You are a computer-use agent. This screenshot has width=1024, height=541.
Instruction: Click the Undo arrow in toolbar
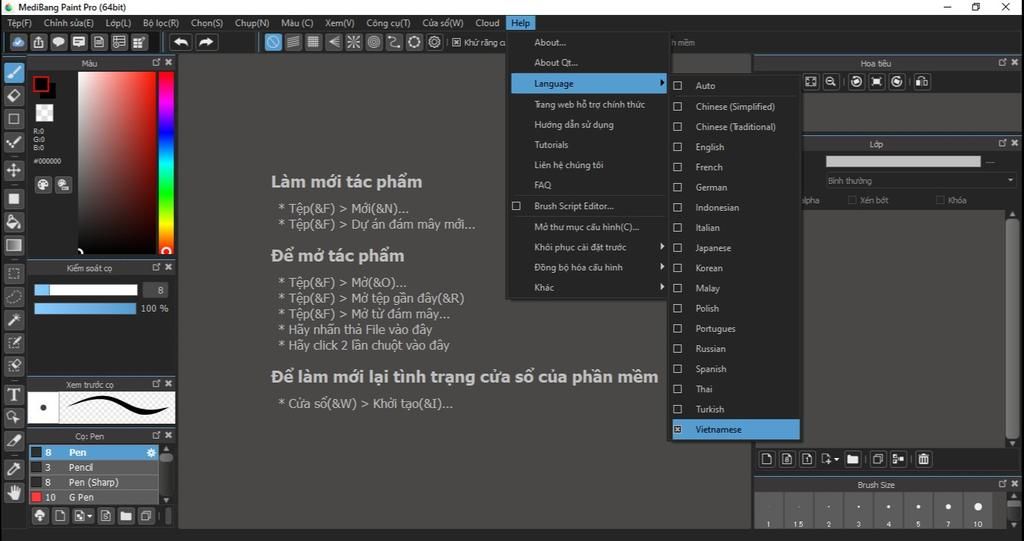coord(181,42)
